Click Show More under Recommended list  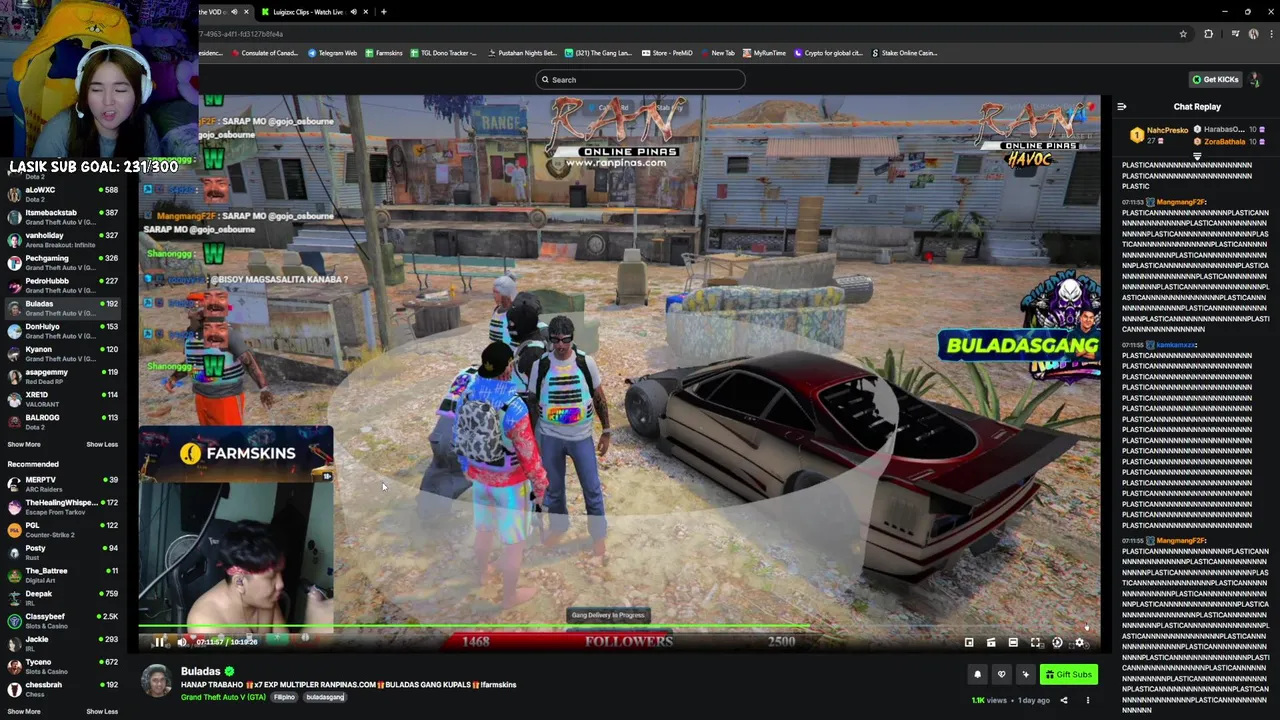click(24, 711)
